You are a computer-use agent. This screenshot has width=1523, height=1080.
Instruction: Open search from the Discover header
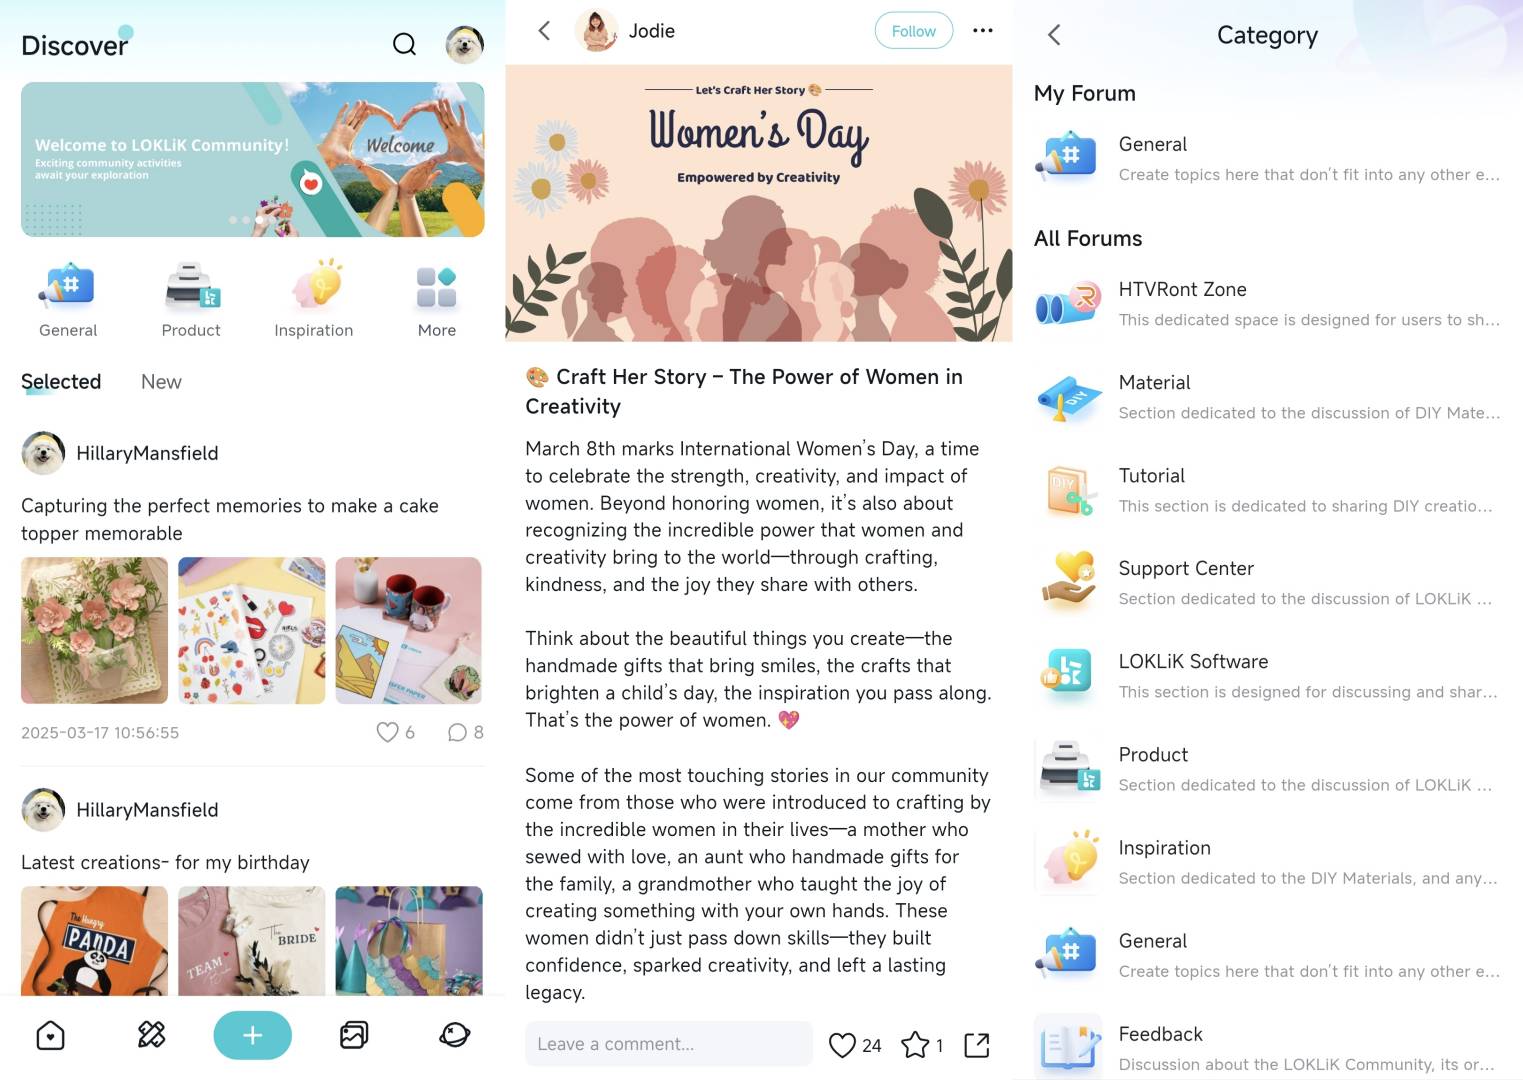(404, 44)
